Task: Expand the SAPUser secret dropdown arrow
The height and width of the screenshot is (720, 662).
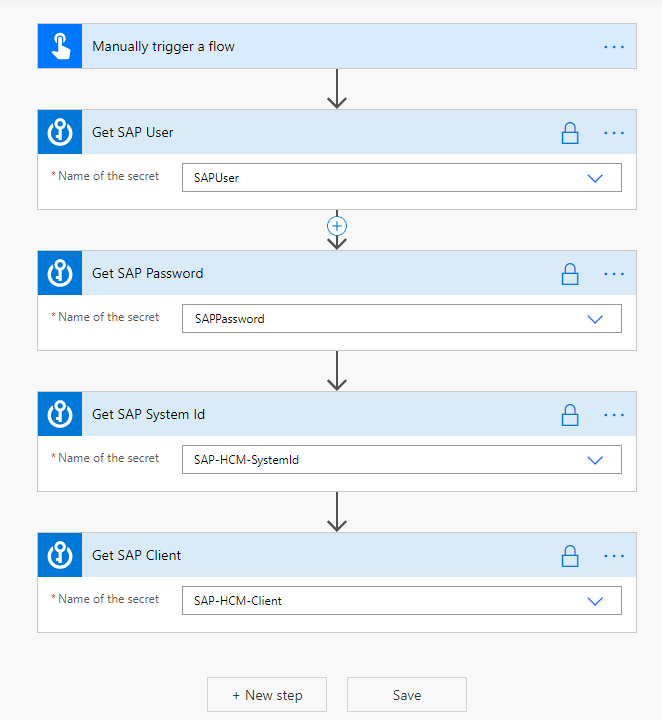Action: pos(595,178)
